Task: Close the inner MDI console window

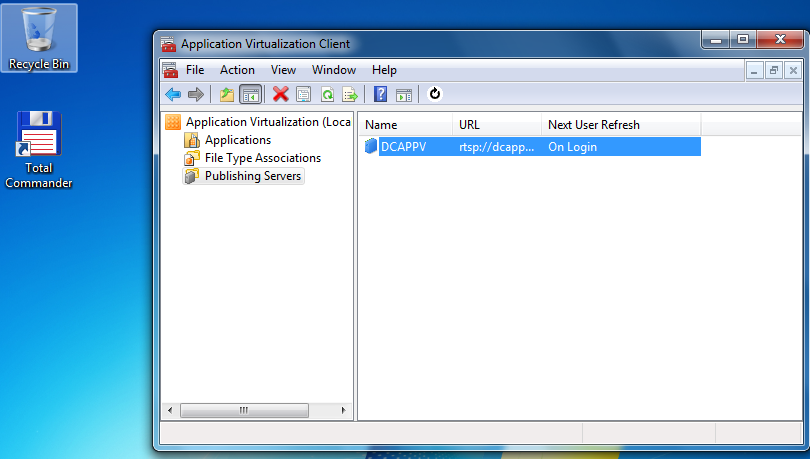Action: pyautogui.click(x=793, y=71)
